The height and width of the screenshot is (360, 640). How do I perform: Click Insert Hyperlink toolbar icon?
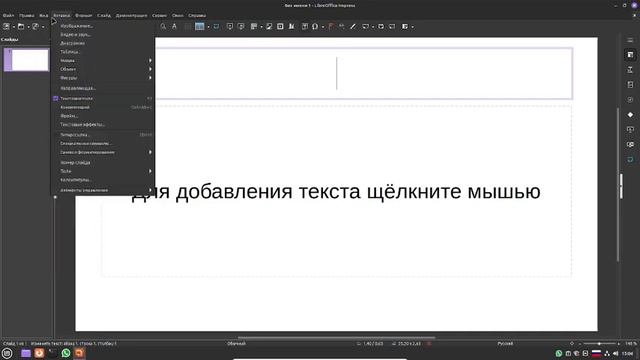342,27
